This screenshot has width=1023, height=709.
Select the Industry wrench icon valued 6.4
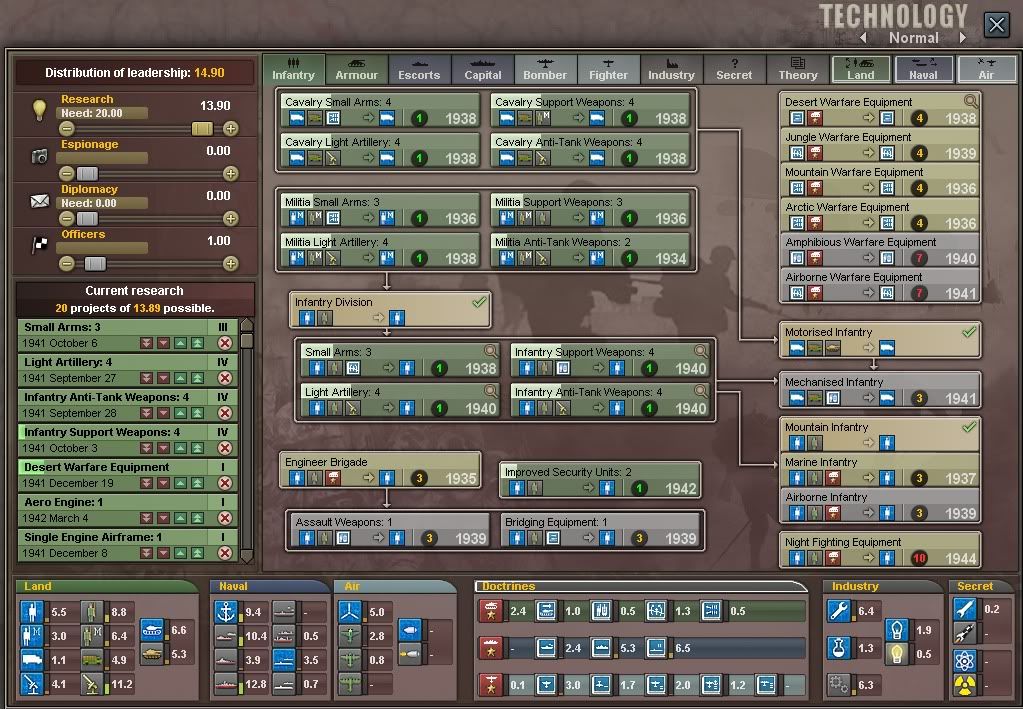click(x=838, y=611)
